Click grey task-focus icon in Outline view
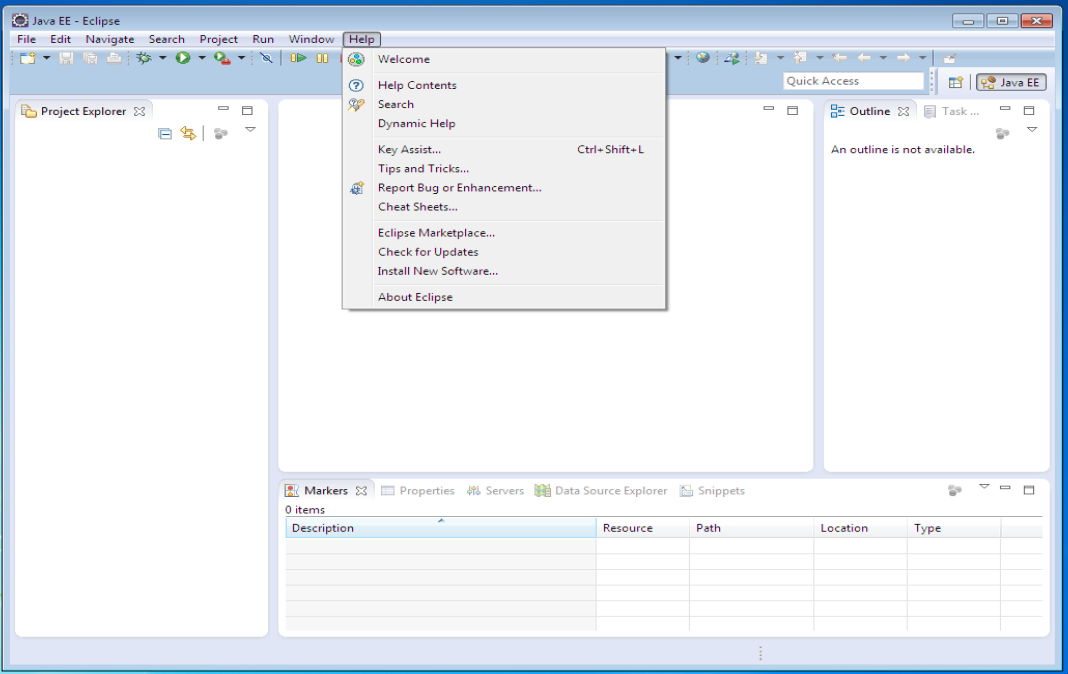 click(x=1003, y=133)
